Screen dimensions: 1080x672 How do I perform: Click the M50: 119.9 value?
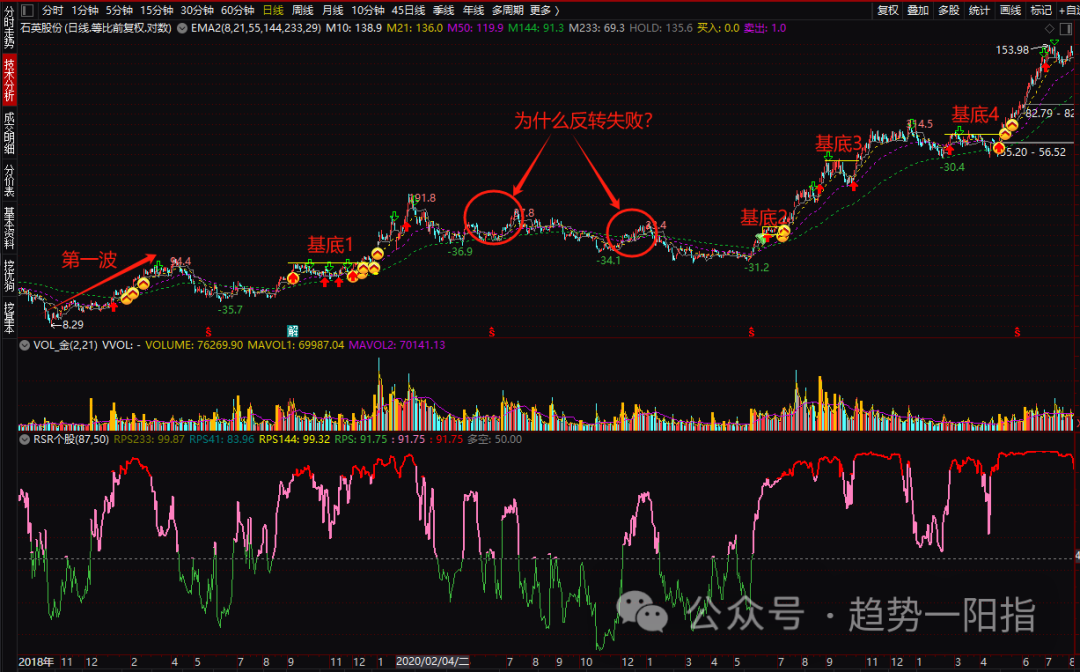475,28
